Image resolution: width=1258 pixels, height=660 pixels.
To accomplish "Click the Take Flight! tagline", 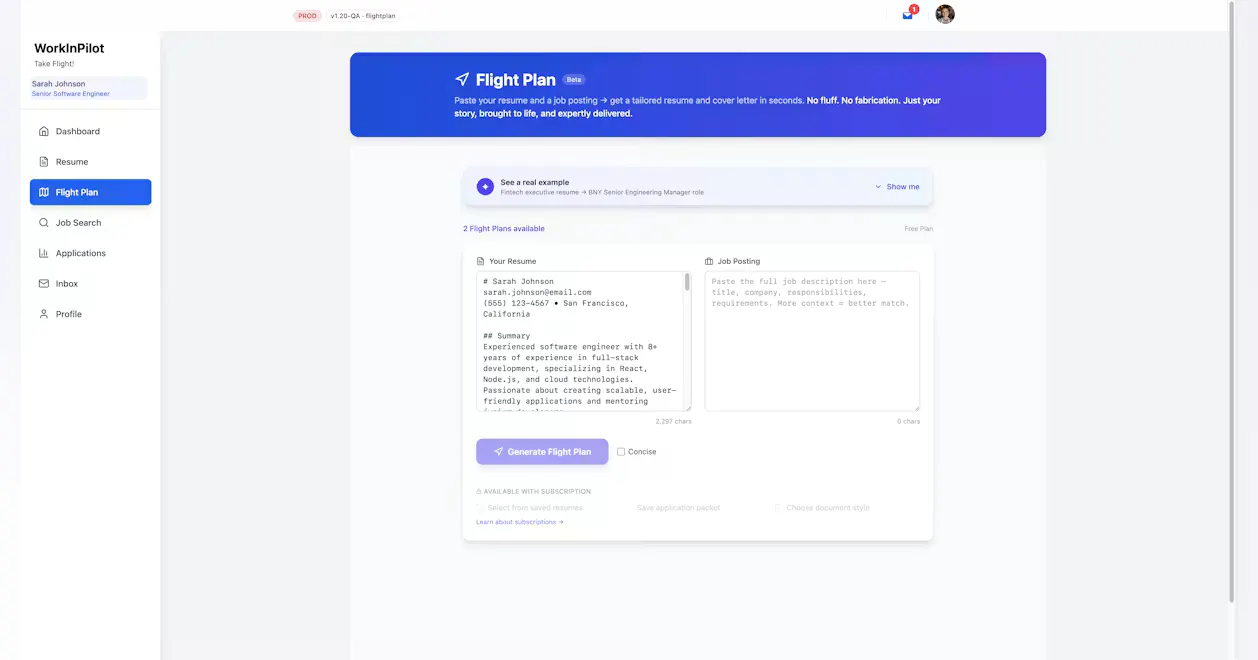I will click(54, 64).
